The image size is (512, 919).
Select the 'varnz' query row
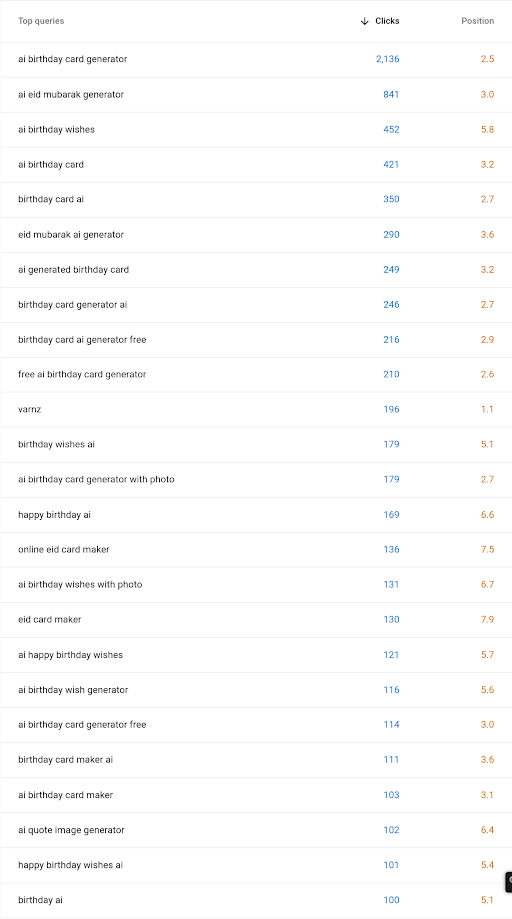(256, 410)
